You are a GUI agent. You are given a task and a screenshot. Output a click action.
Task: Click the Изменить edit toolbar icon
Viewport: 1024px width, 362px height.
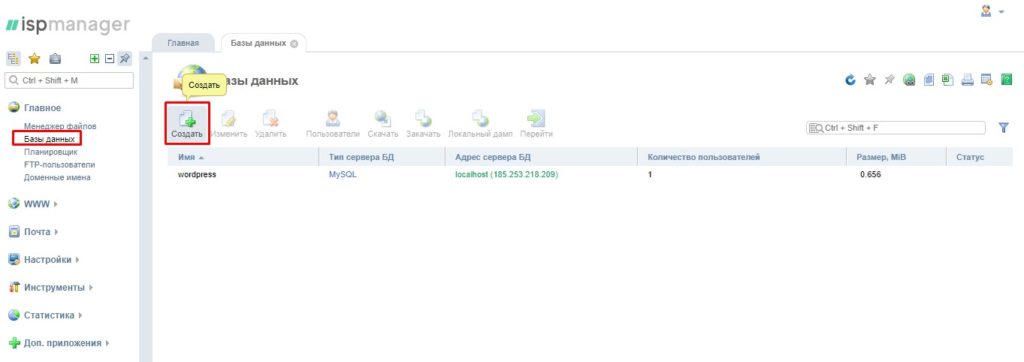point(229,123)
